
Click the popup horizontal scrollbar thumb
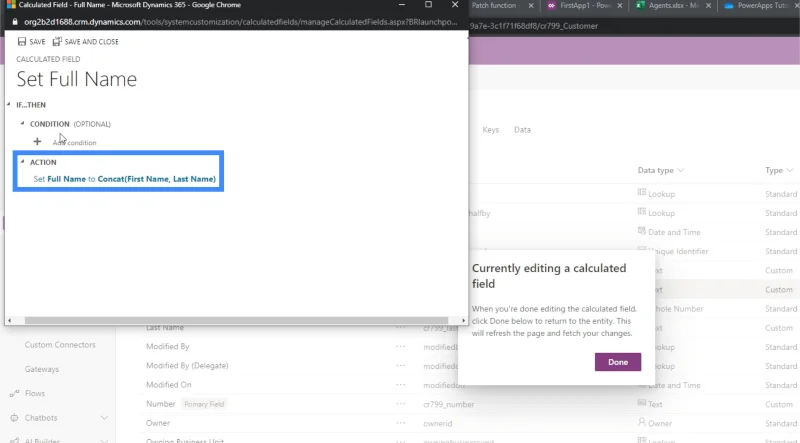236,321
